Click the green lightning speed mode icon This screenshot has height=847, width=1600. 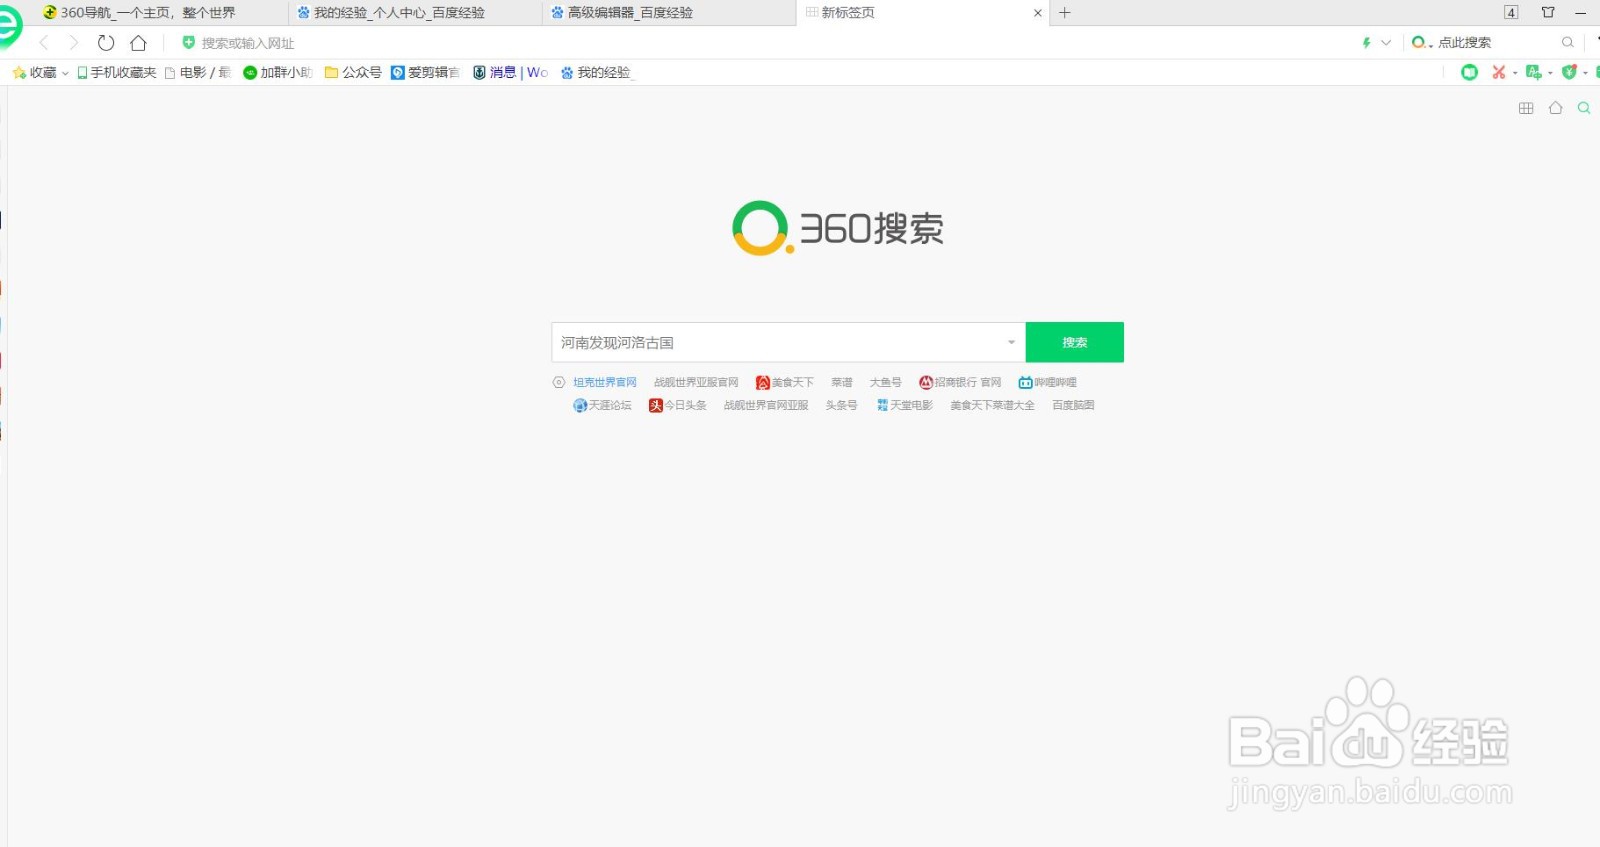click(x=1366, y=43)
